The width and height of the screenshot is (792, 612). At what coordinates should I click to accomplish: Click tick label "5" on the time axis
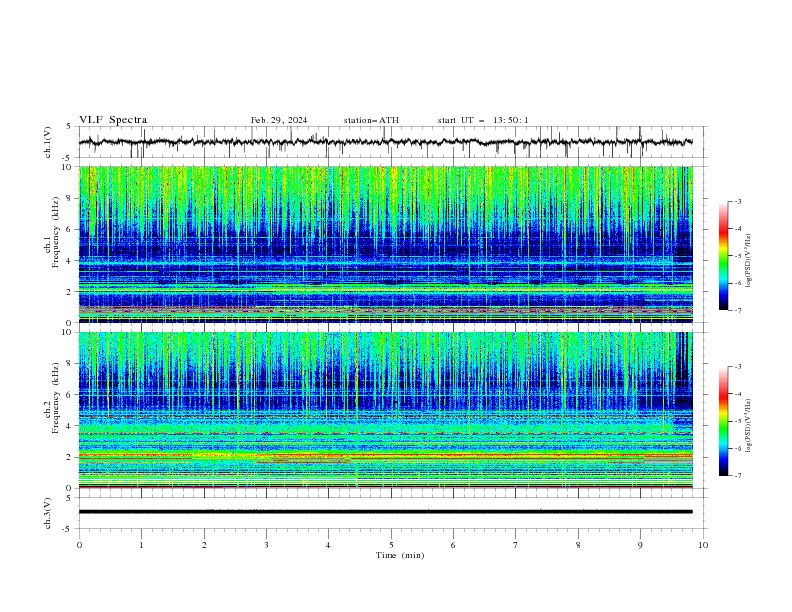pyautogui.click(x=391, y=545)
